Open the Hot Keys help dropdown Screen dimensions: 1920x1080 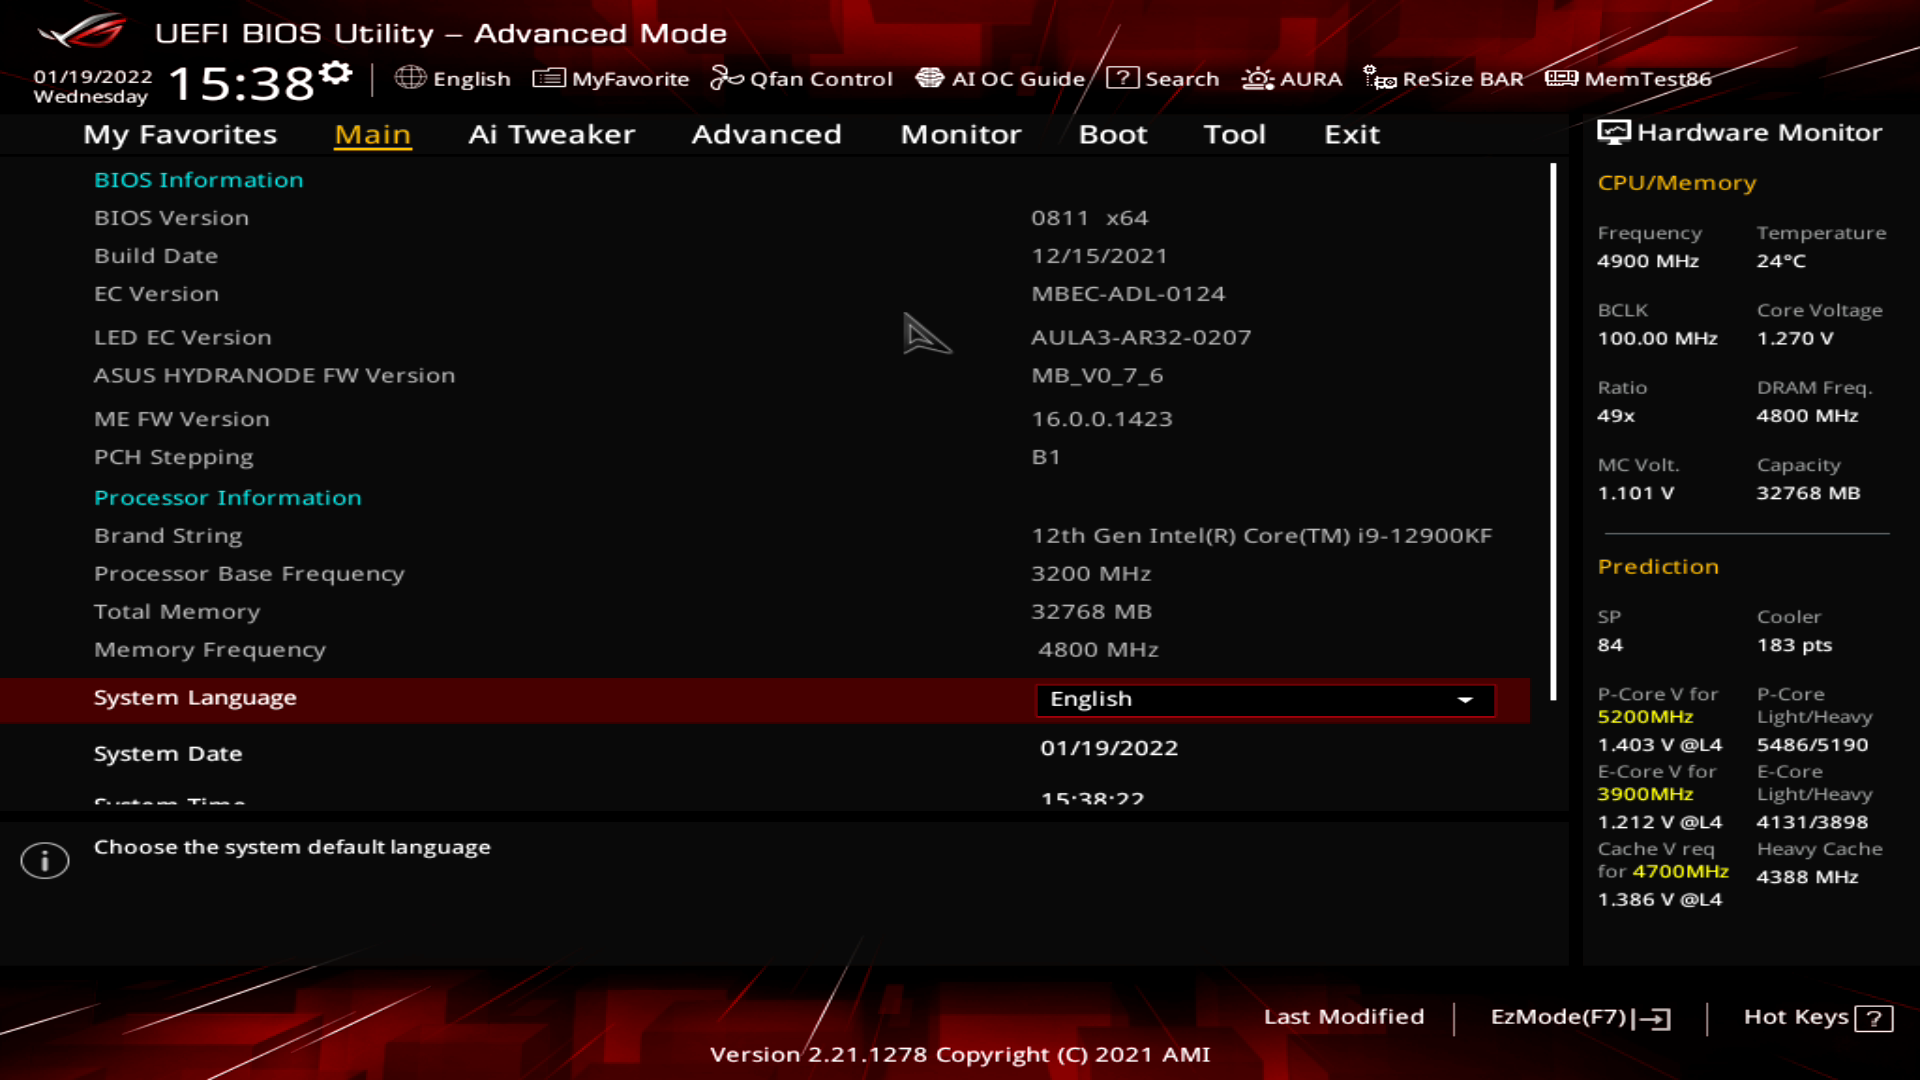(1817, 1017)
